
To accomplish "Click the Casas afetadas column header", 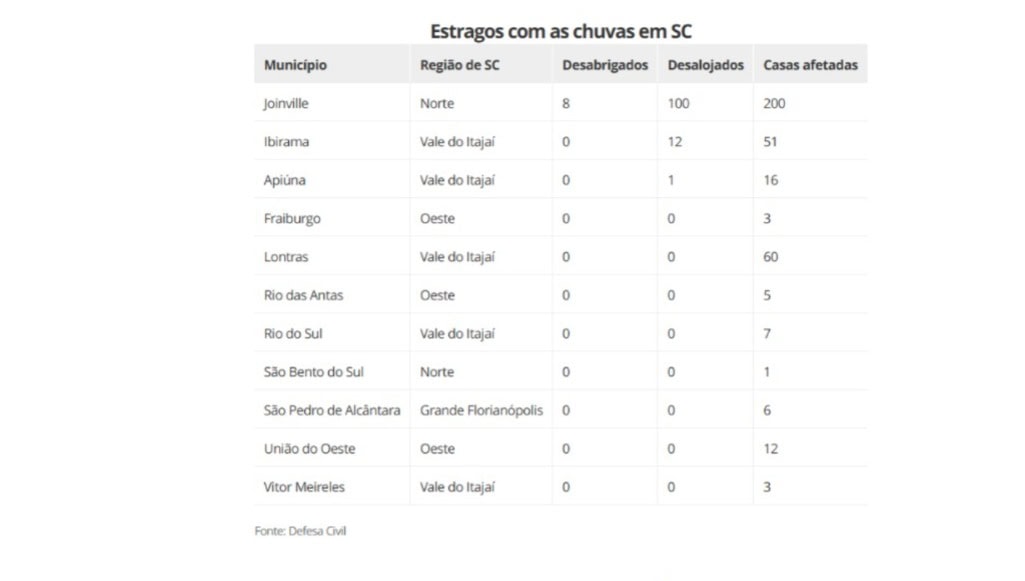I will [x=810, y=66].
